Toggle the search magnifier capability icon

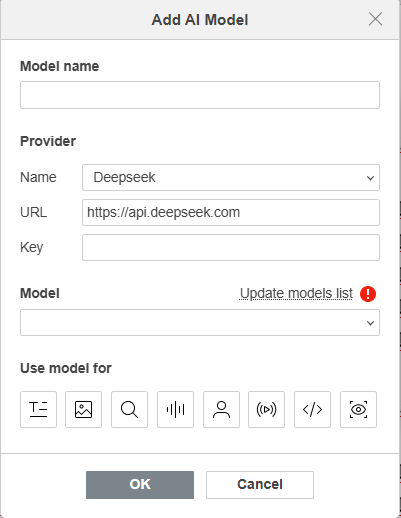(129, 409)
